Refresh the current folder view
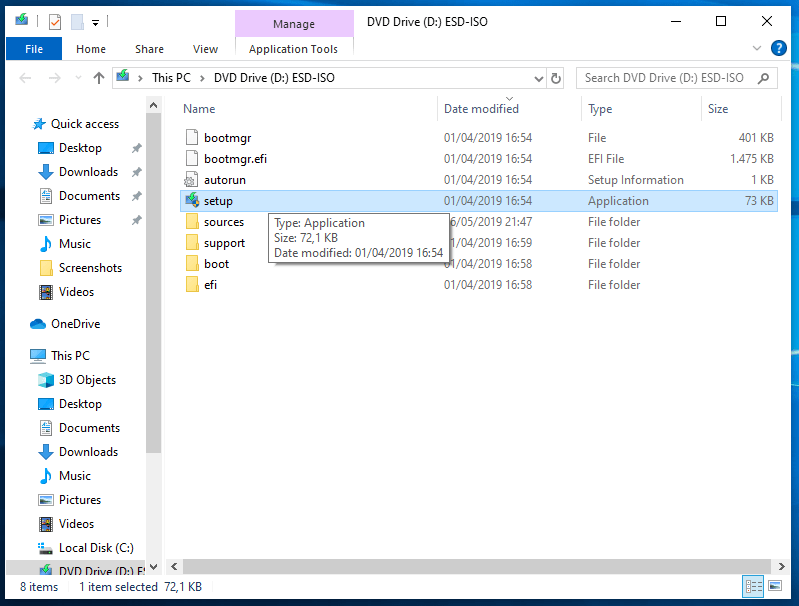799x606 pixels. coord(555,78)
